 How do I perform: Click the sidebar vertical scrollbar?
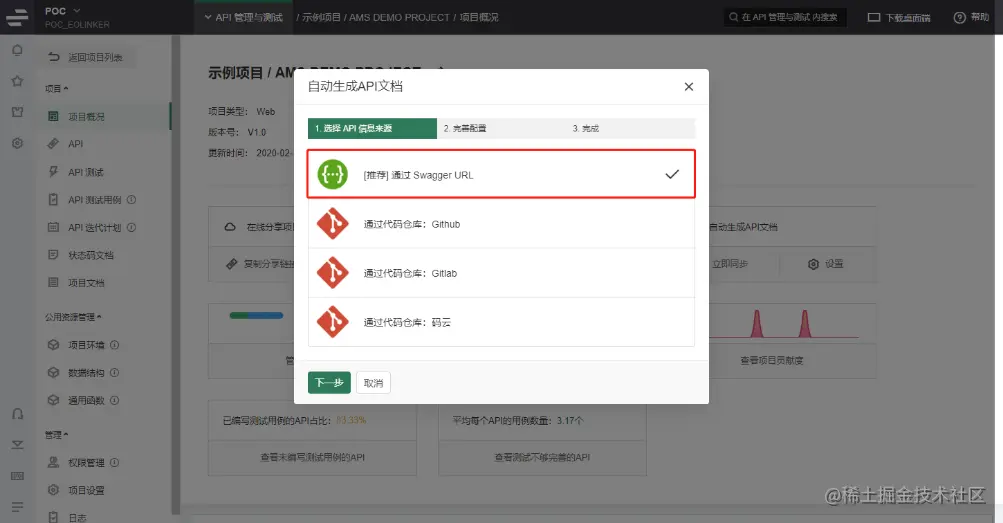coord(175,275)
